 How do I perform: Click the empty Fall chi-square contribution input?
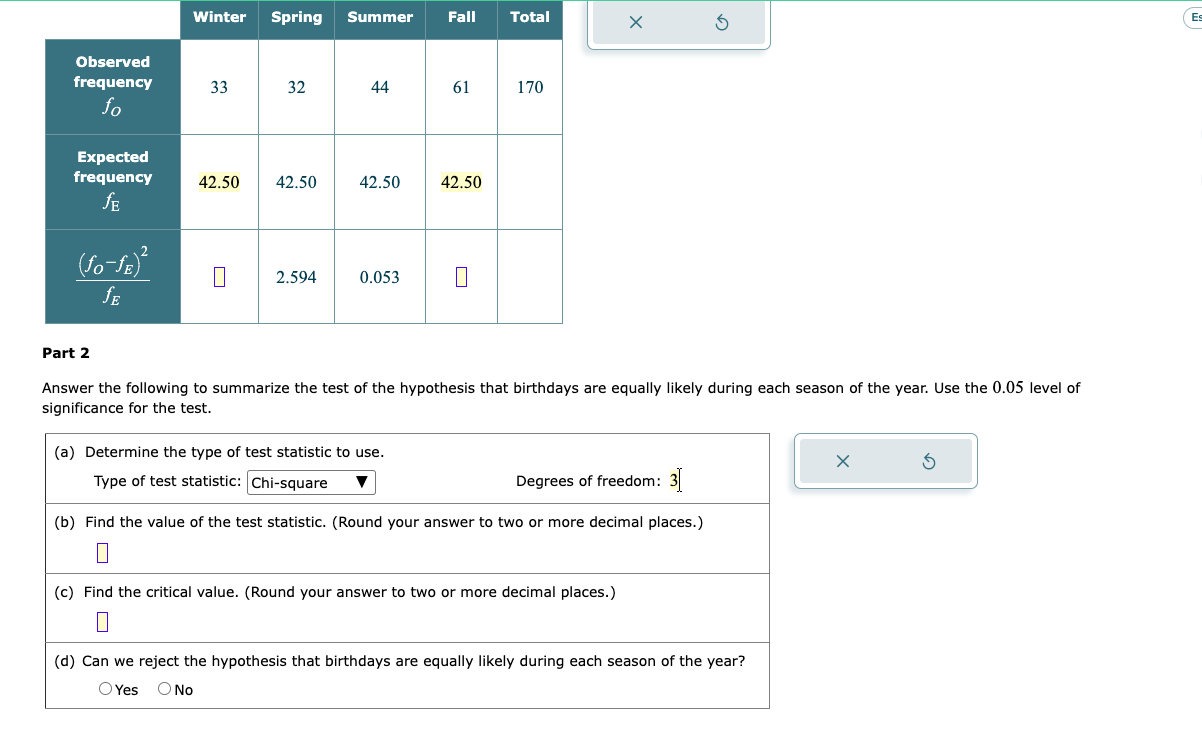pyautogui.click(x=461, y=277)
